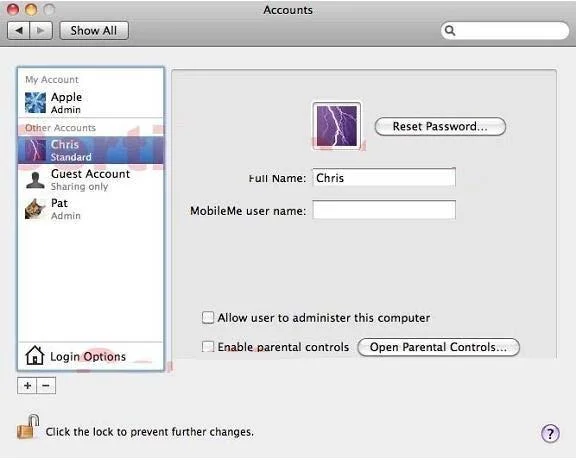Check Enable parental controls
577x460 pixels.
[208, 347]
